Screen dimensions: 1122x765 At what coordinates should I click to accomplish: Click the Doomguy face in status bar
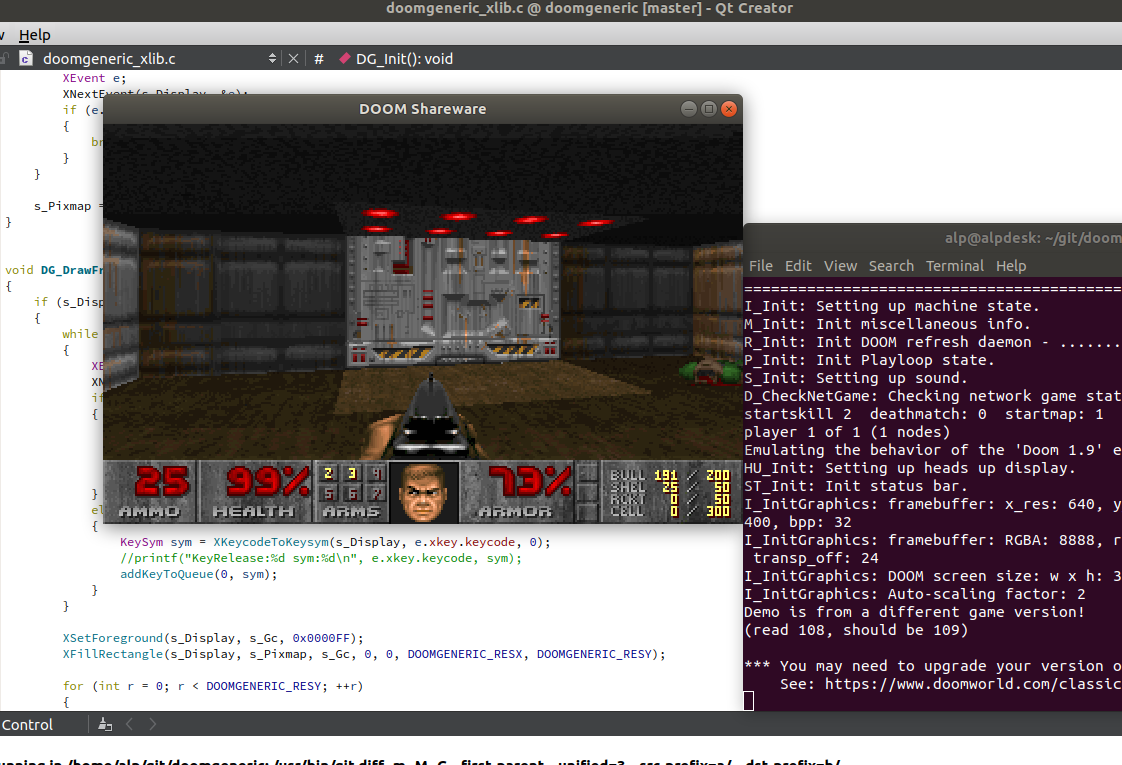click(424, 492)
